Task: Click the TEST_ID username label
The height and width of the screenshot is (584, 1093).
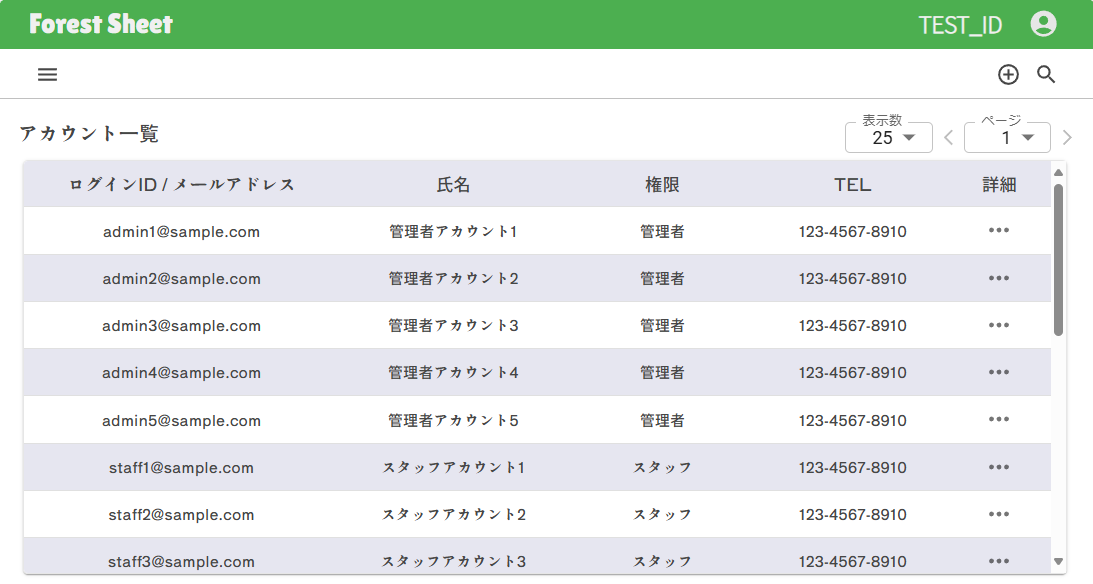Action: point(961,25)
